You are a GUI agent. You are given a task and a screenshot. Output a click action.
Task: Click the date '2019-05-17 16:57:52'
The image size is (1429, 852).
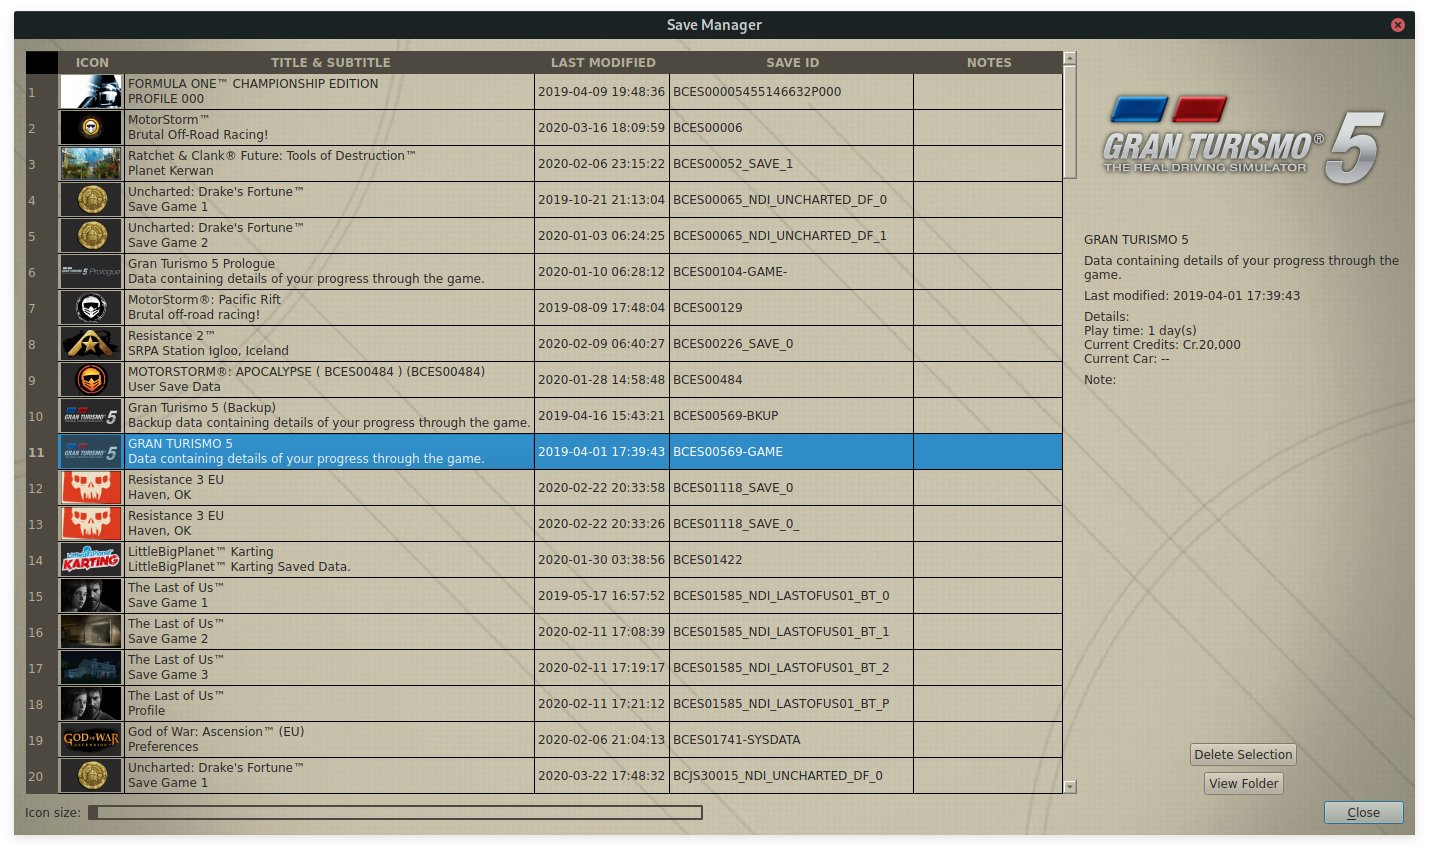tap(601, 596)
